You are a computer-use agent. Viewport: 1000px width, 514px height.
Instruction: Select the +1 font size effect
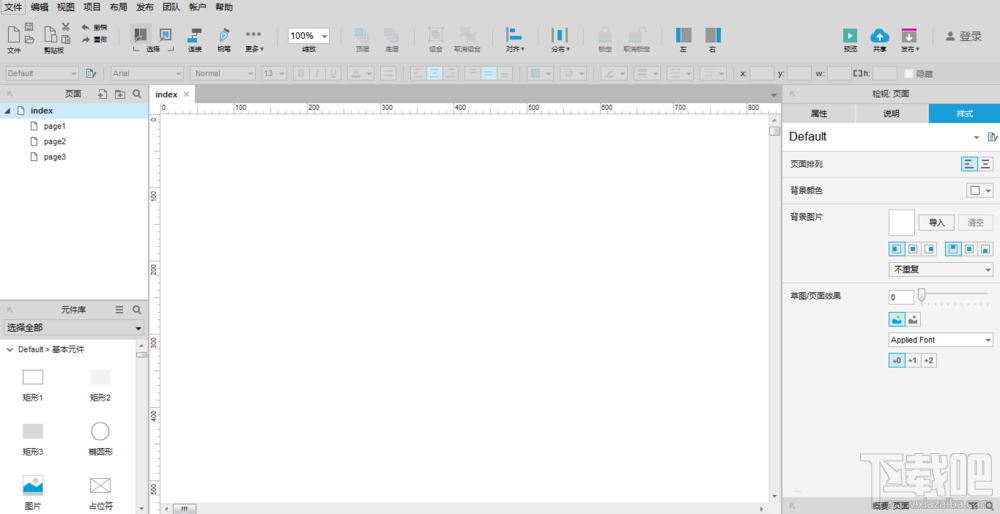[x=913, y=361]
